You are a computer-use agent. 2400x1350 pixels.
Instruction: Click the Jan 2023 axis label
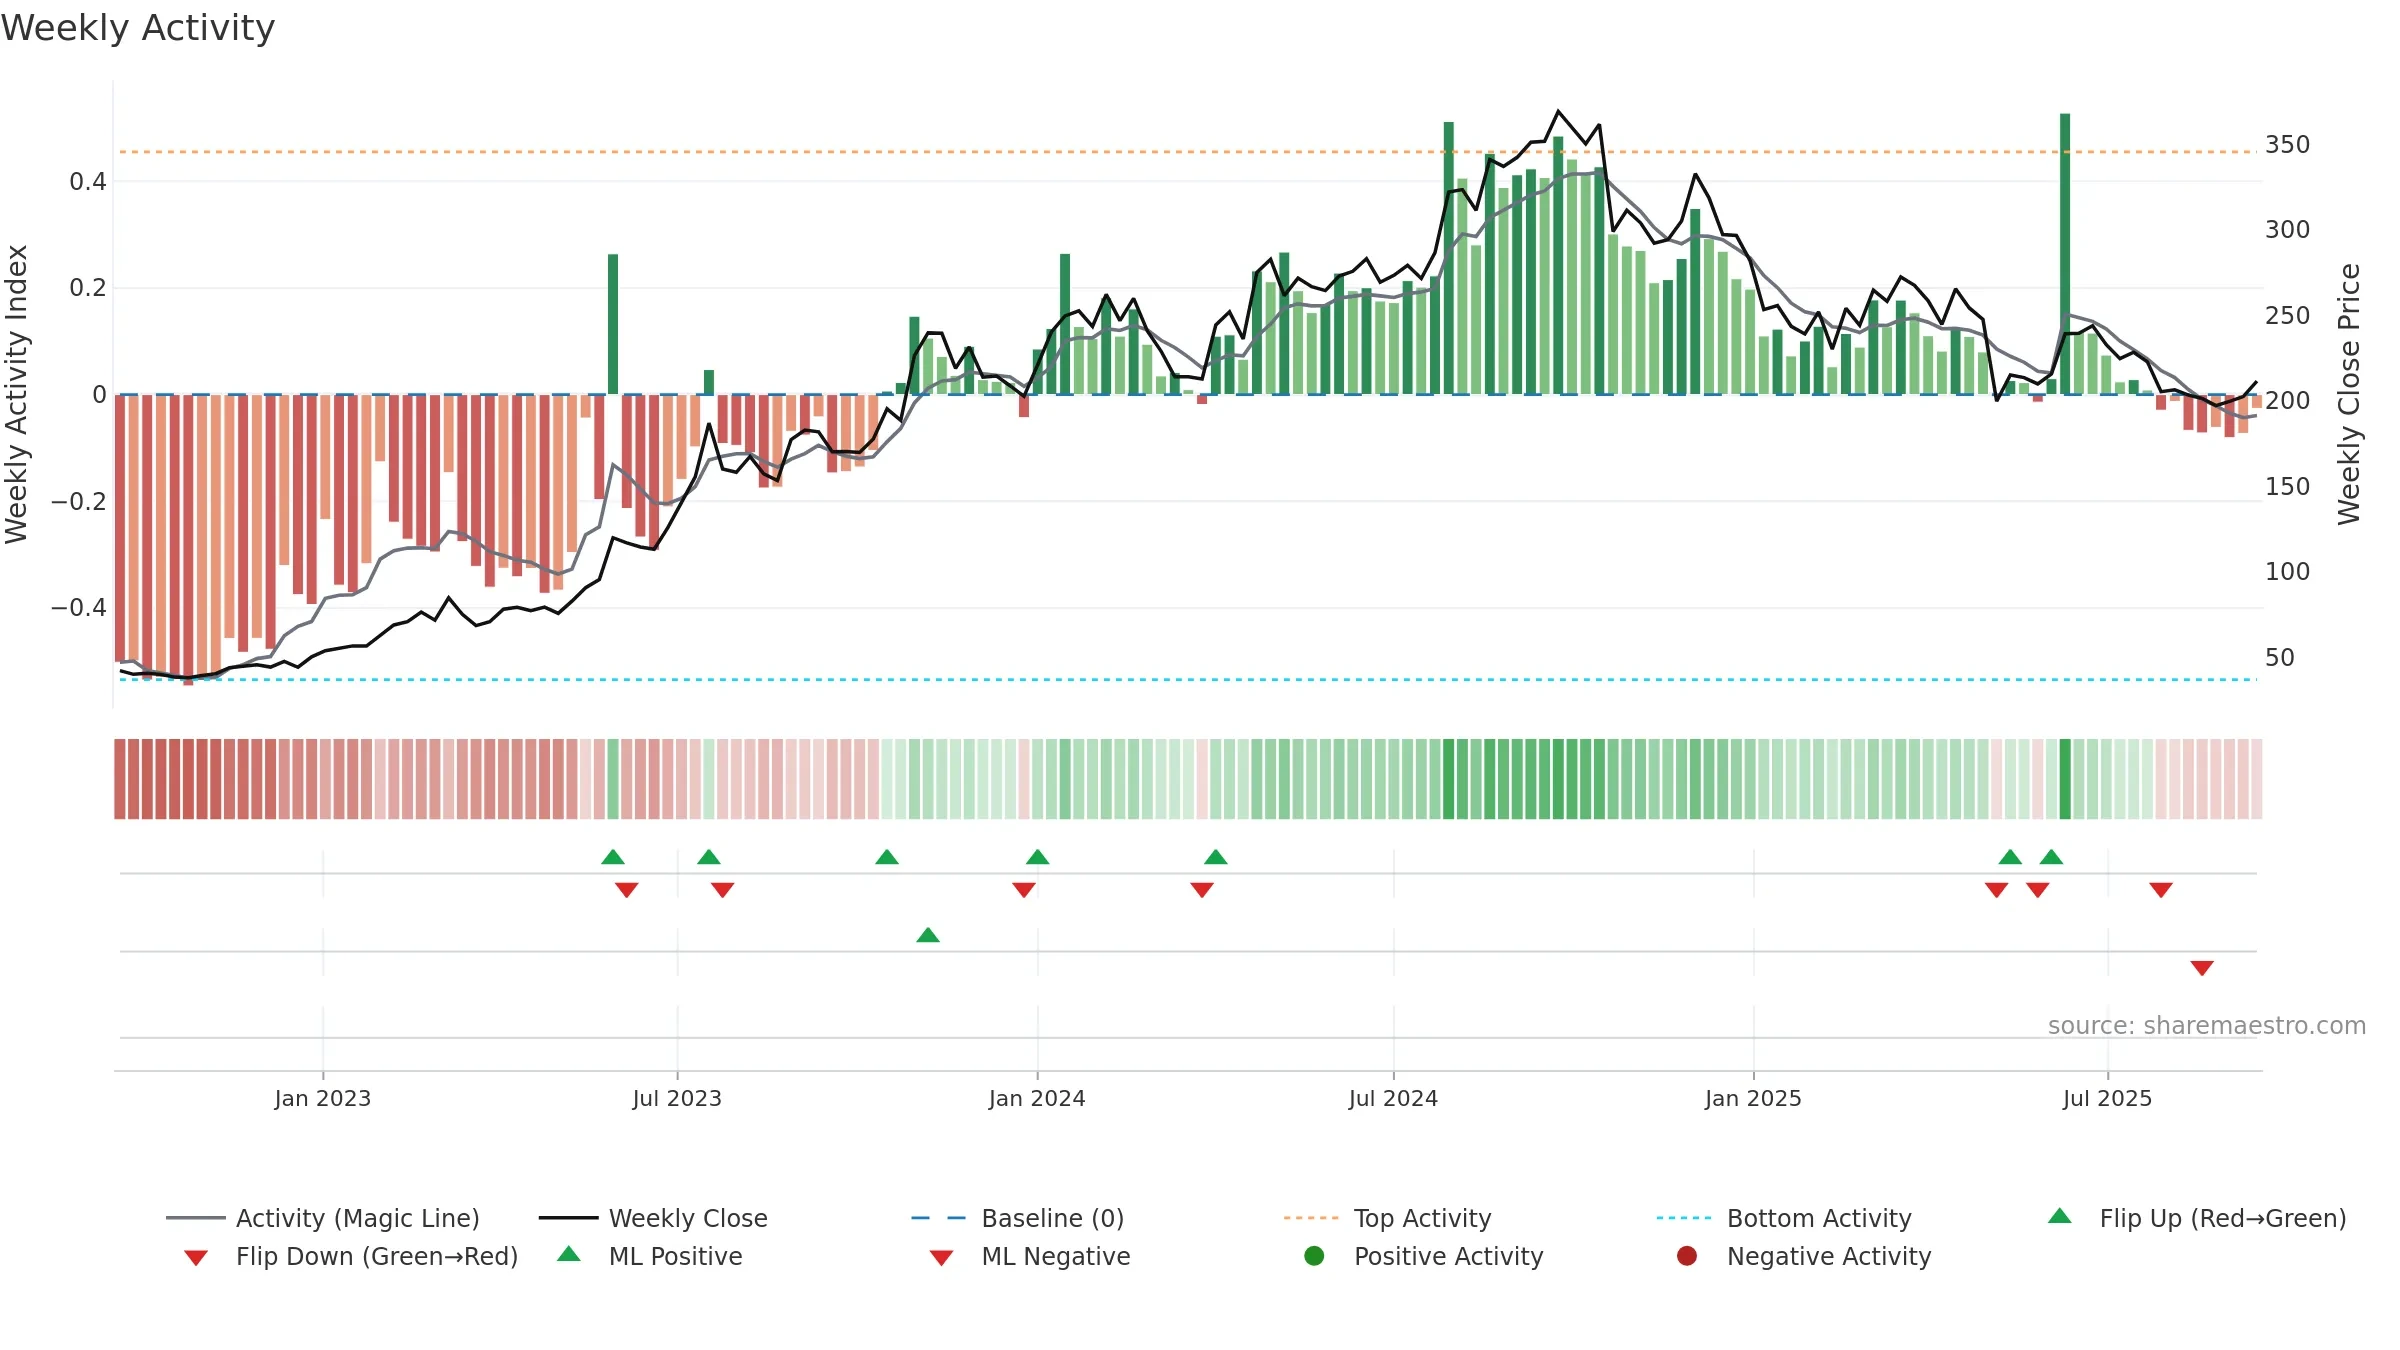323,1098
